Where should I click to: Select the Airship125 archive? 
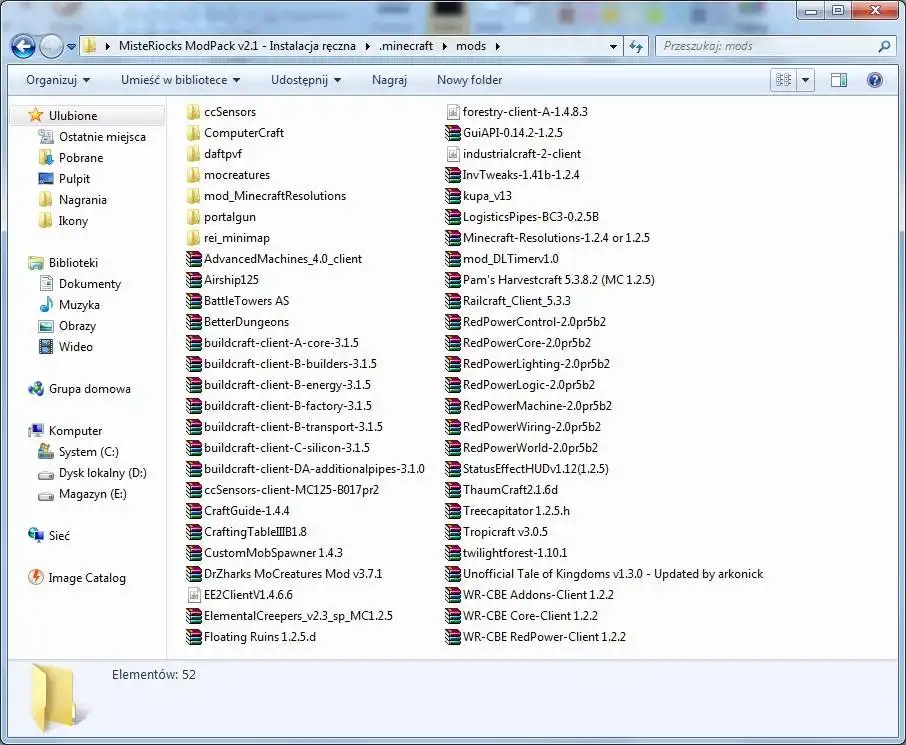click(231, 280)
